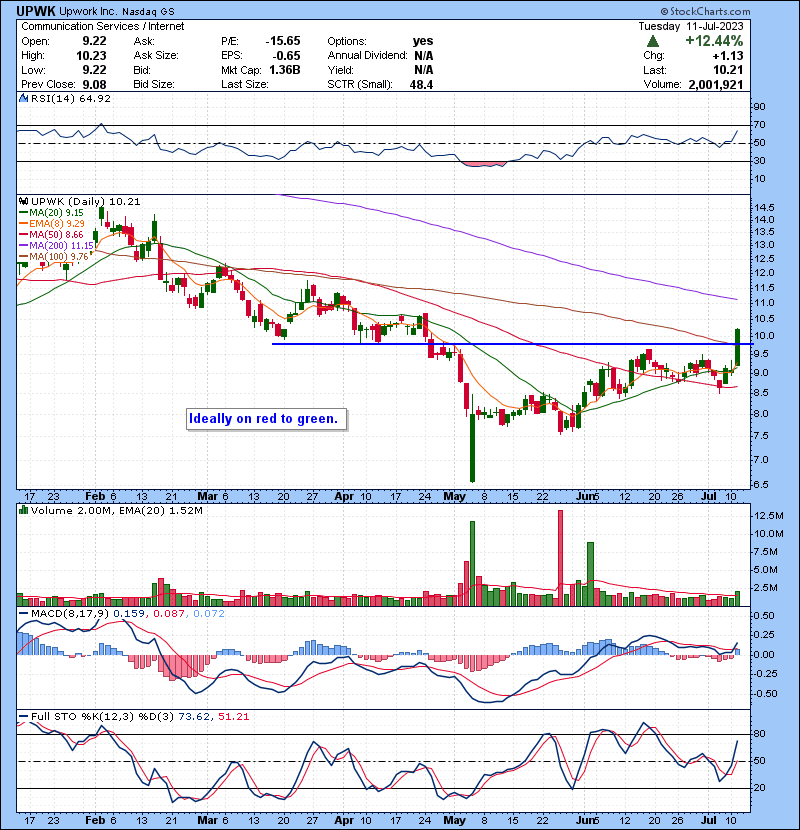
Task: Click the MACD(8,17,9) panel label
Action: [x=70, y=614]
